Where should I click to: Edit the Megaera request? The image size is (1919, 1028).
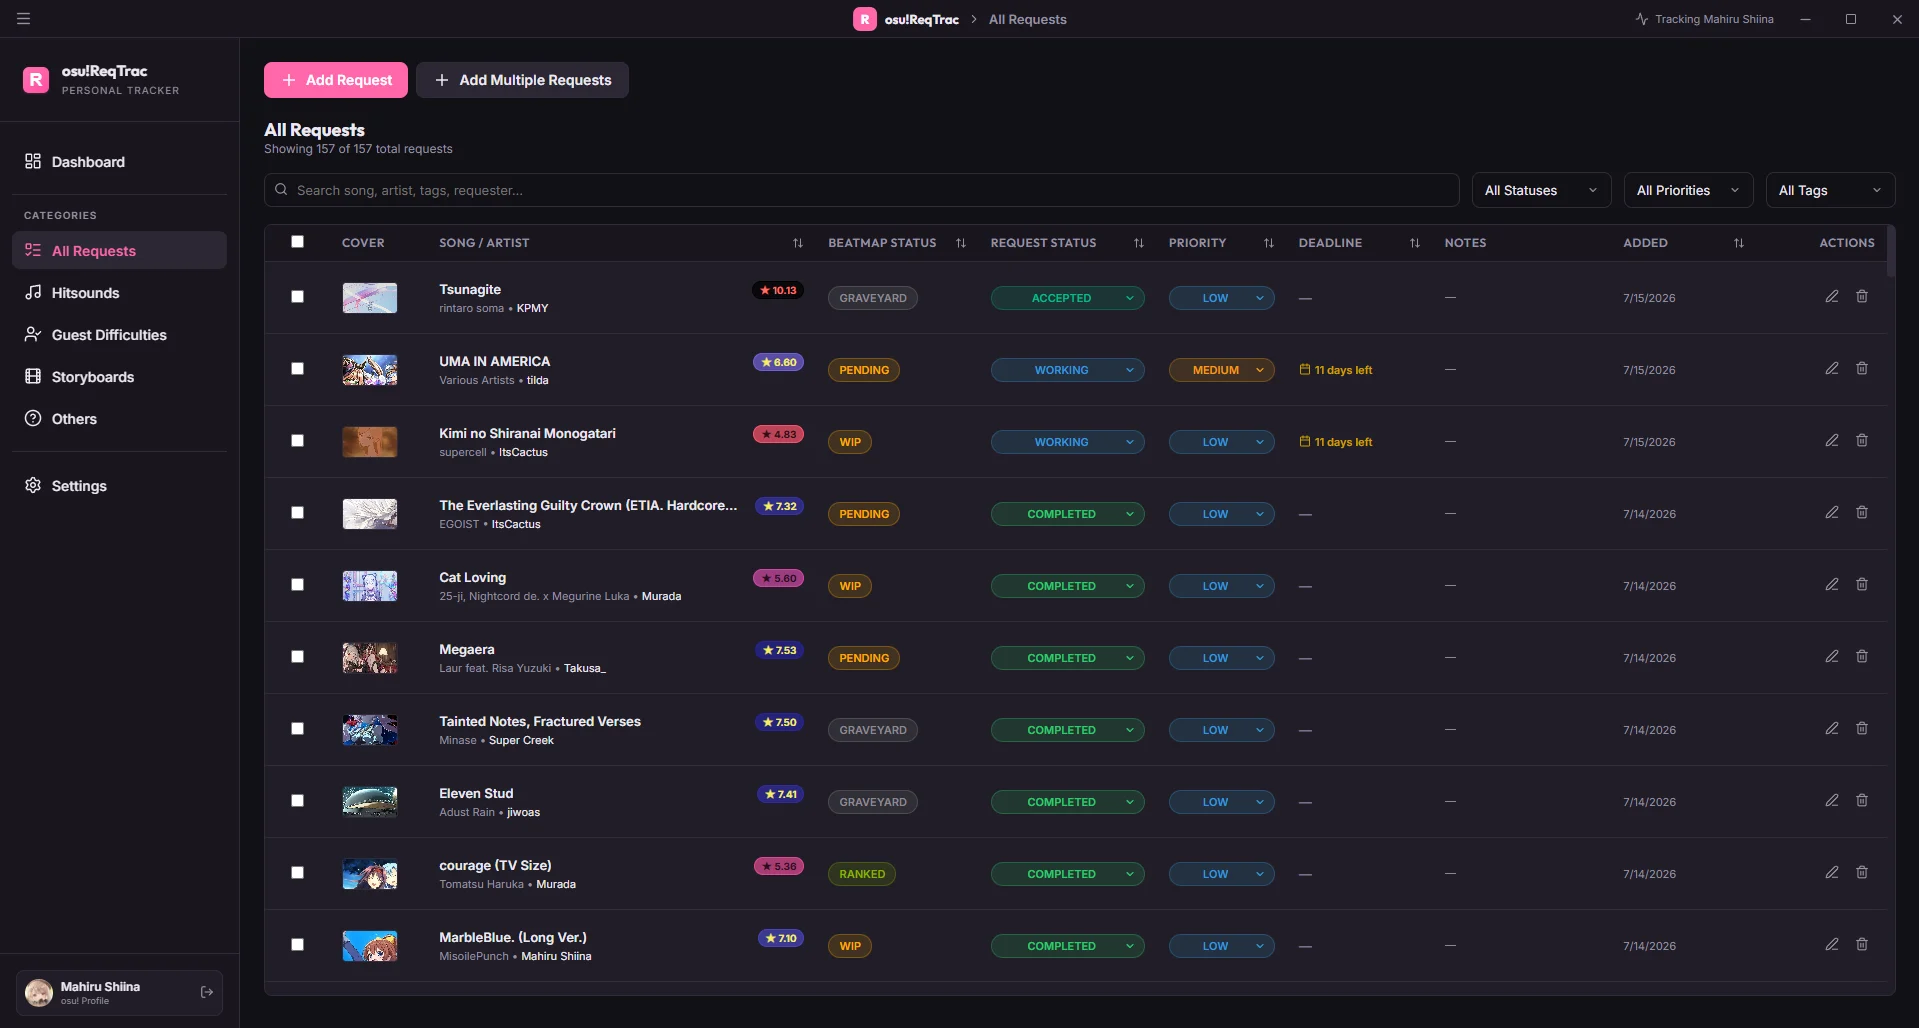point(1832,657)
